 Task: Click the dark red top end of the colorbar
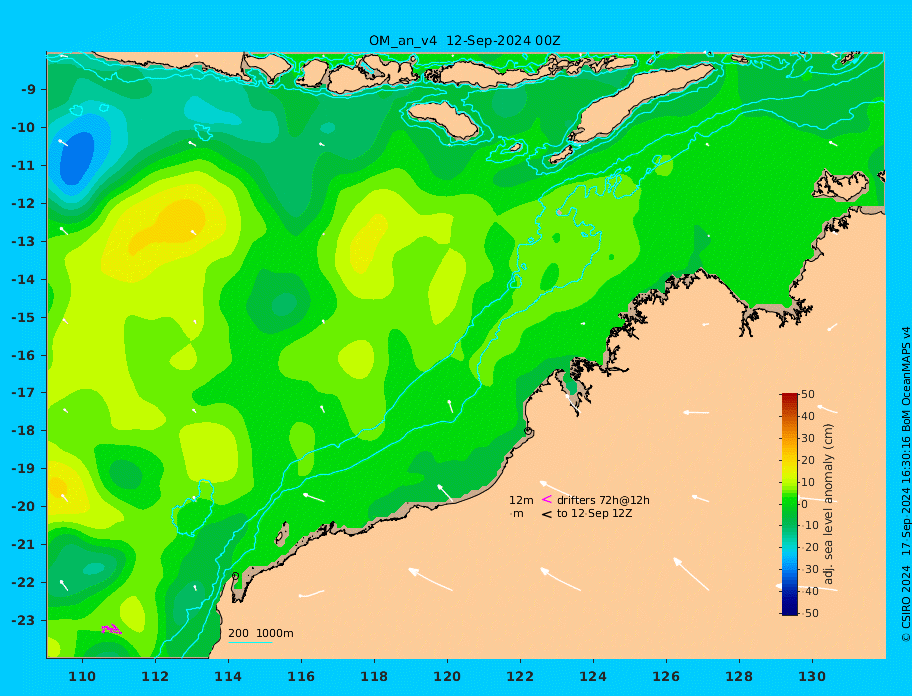tap(789, 397)
